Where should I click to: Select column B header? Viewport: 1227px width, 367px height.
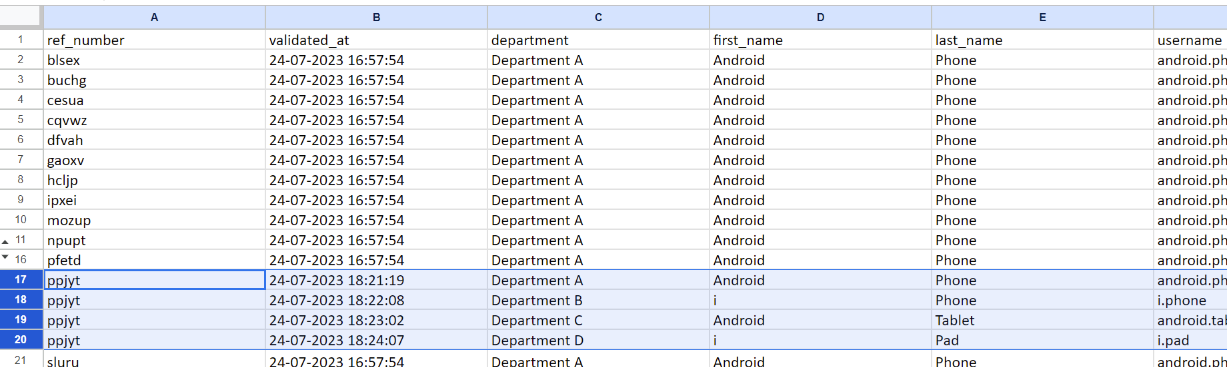[376, 17]
